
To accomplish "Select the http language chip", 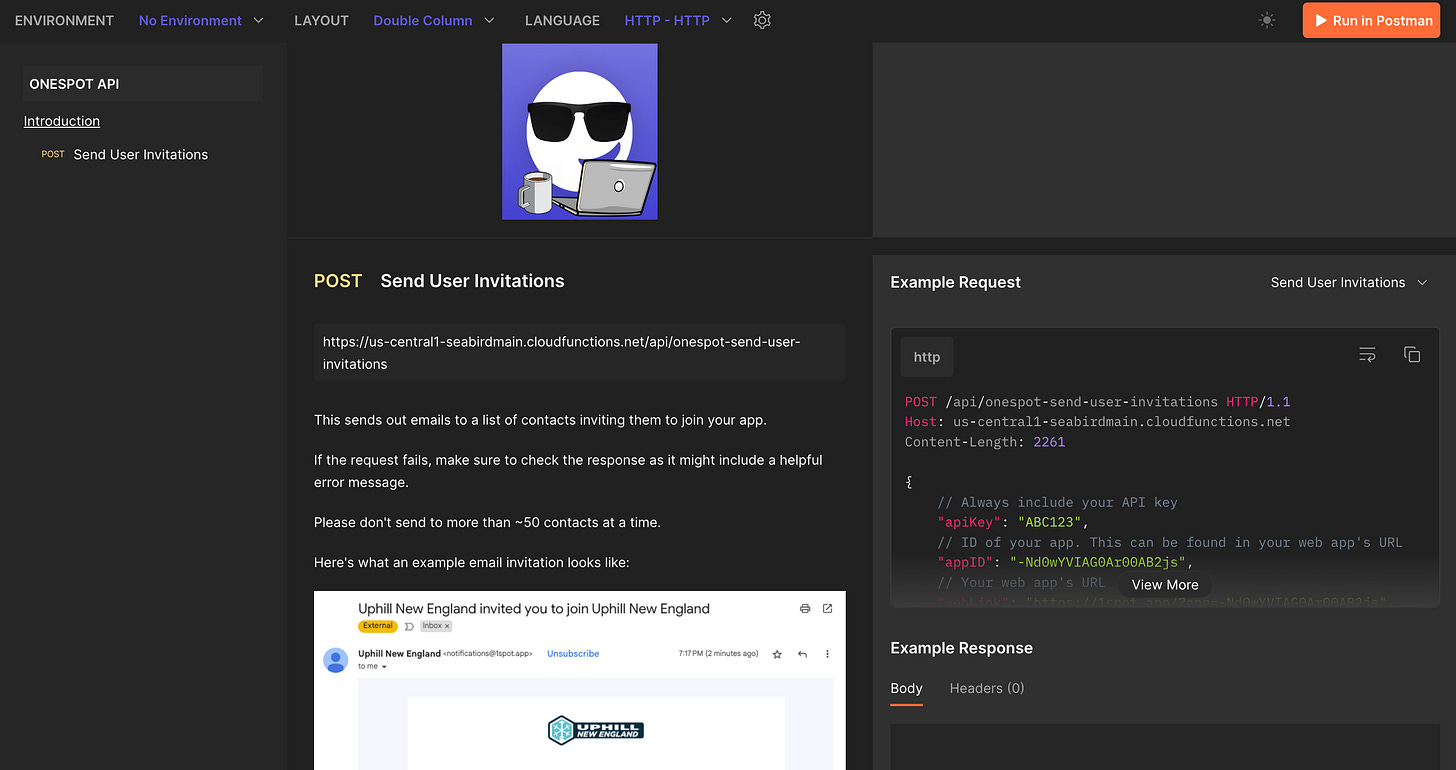I will (x=927, y=357).
